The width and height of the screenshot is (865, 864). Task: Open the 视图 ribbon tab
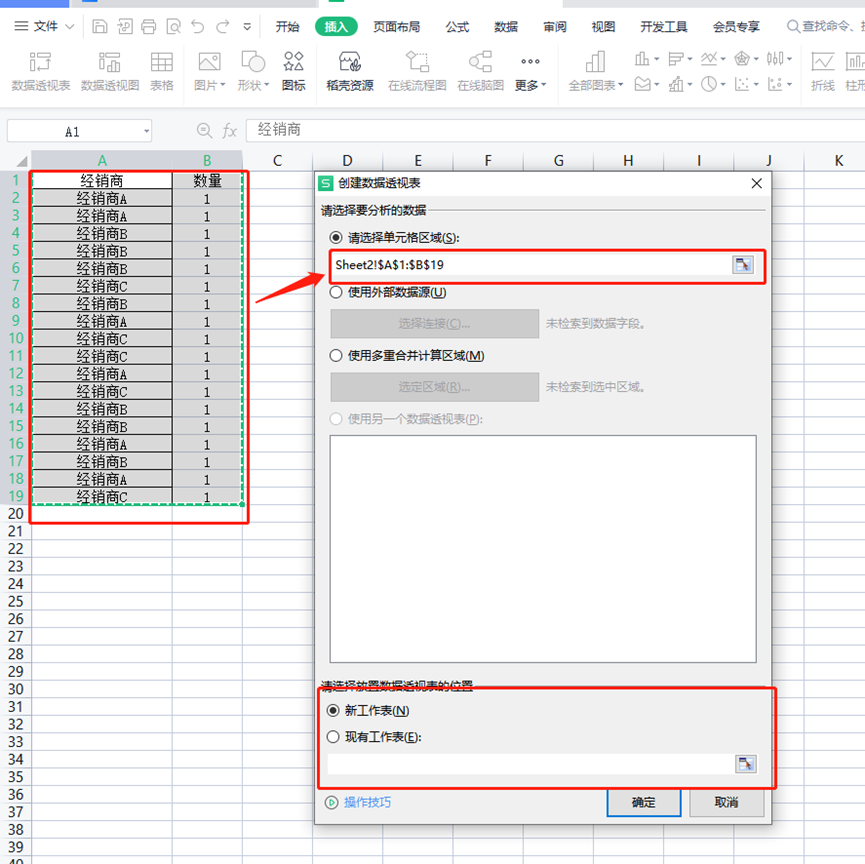[603, 26]
